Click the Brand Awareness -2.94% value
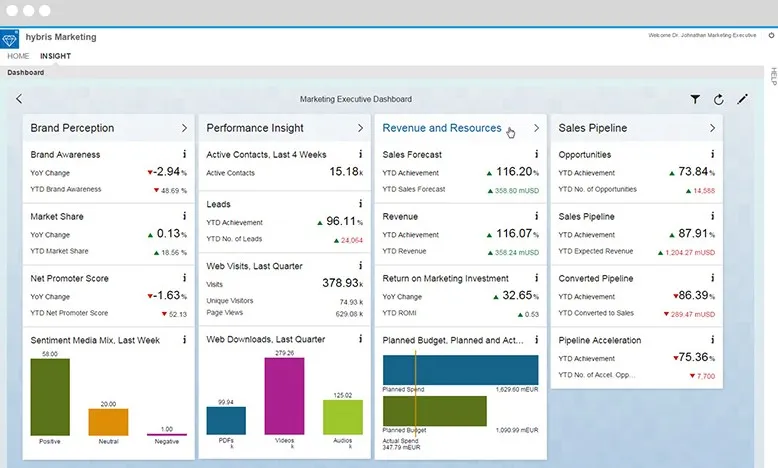 167,172
